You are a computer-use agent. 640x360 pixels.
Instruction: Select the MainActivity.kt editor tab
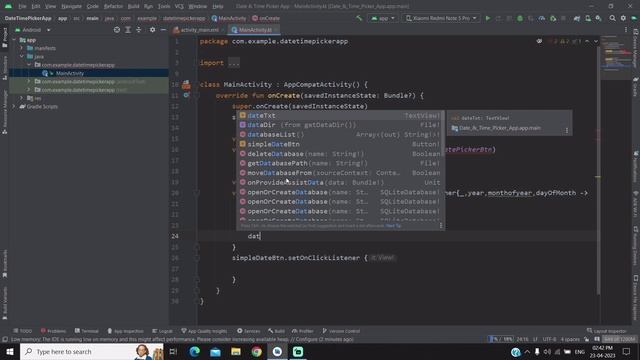255,30
